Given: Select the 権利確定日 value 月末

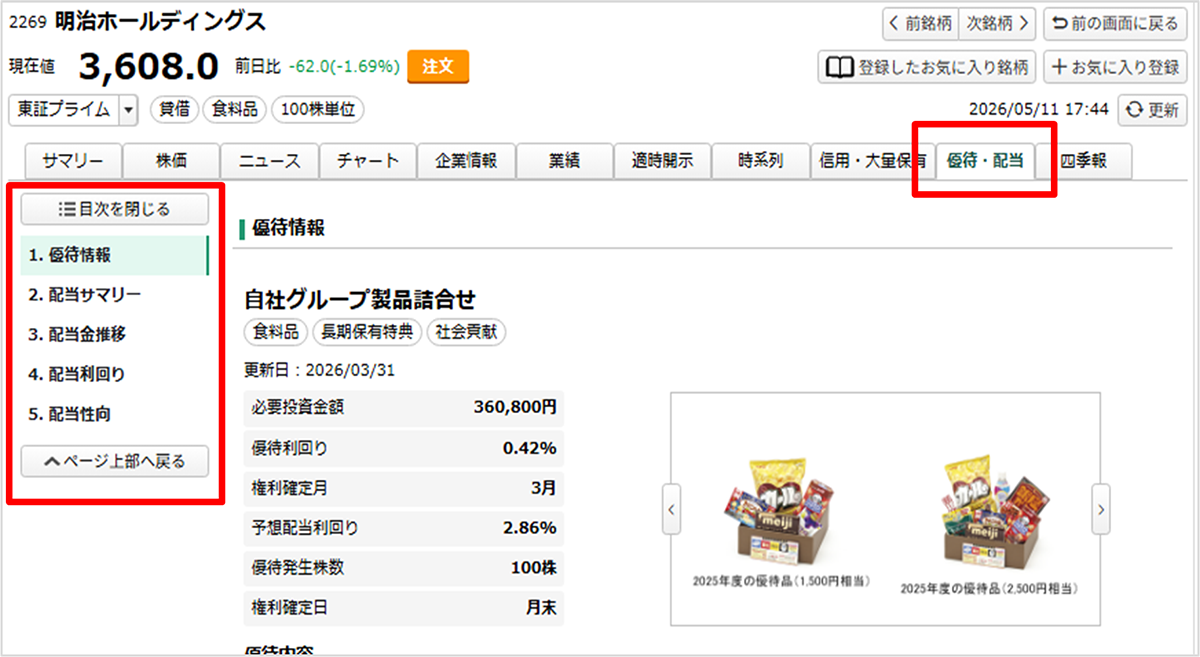Looking at the screenshot, I should (x=541, y=608).
